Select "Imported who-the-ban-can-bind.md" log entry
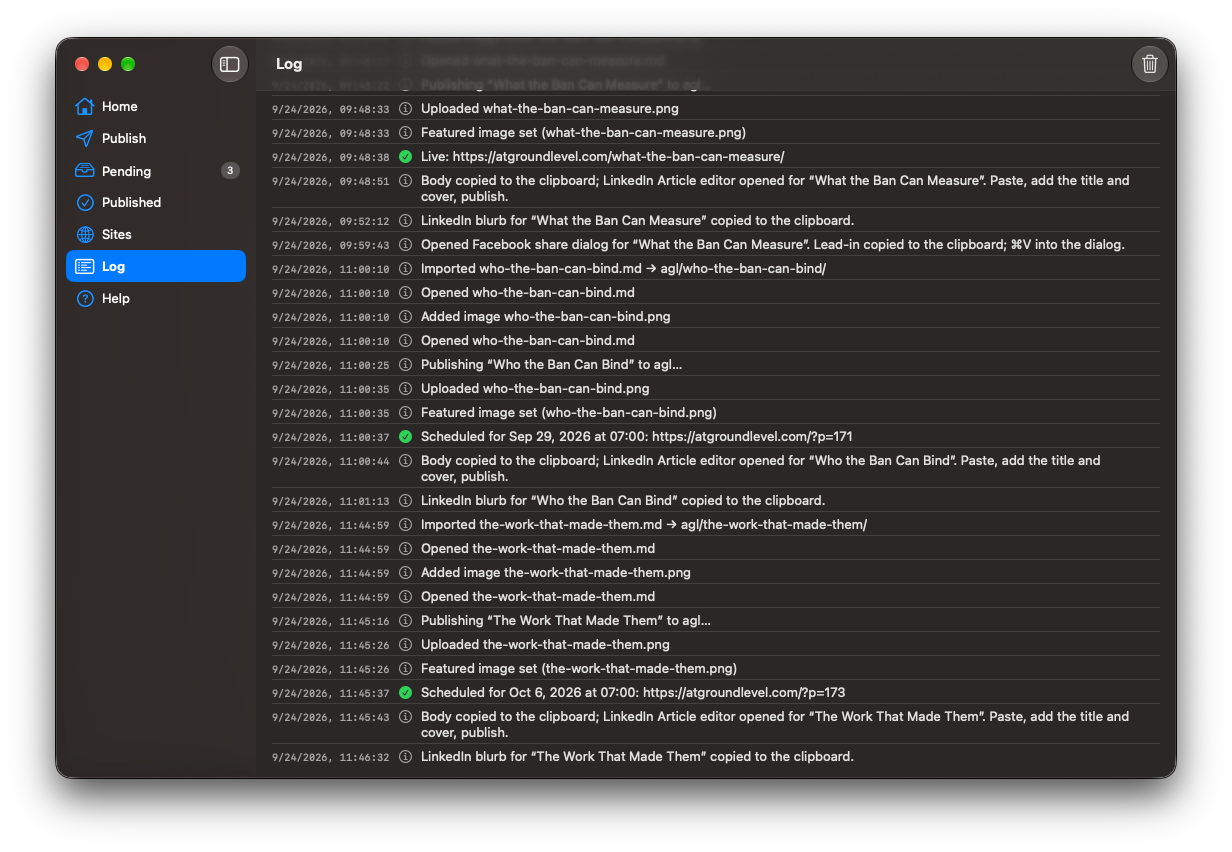 click(716, 268)
